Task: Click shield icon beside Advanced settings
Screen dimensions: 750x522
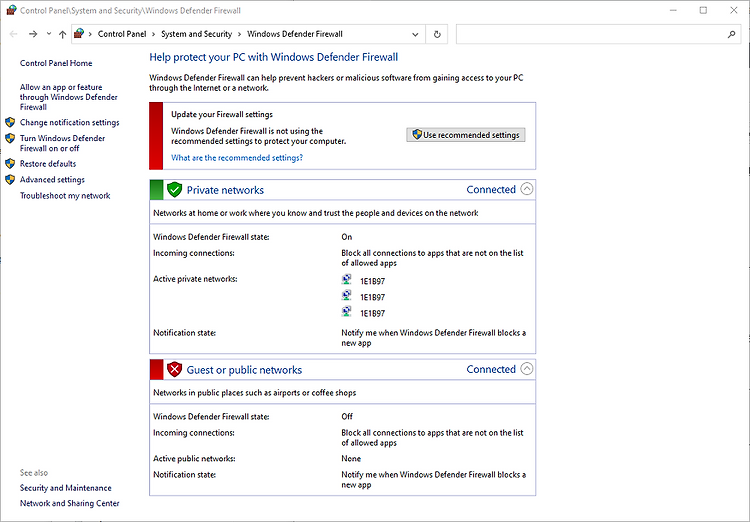Action: (10, 179)
